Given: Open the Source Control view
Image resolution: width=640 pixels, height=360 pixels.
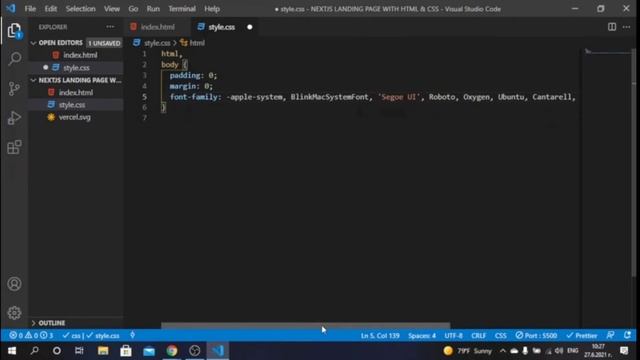Looking at the screenshot, I should click(x=14, y=88).
